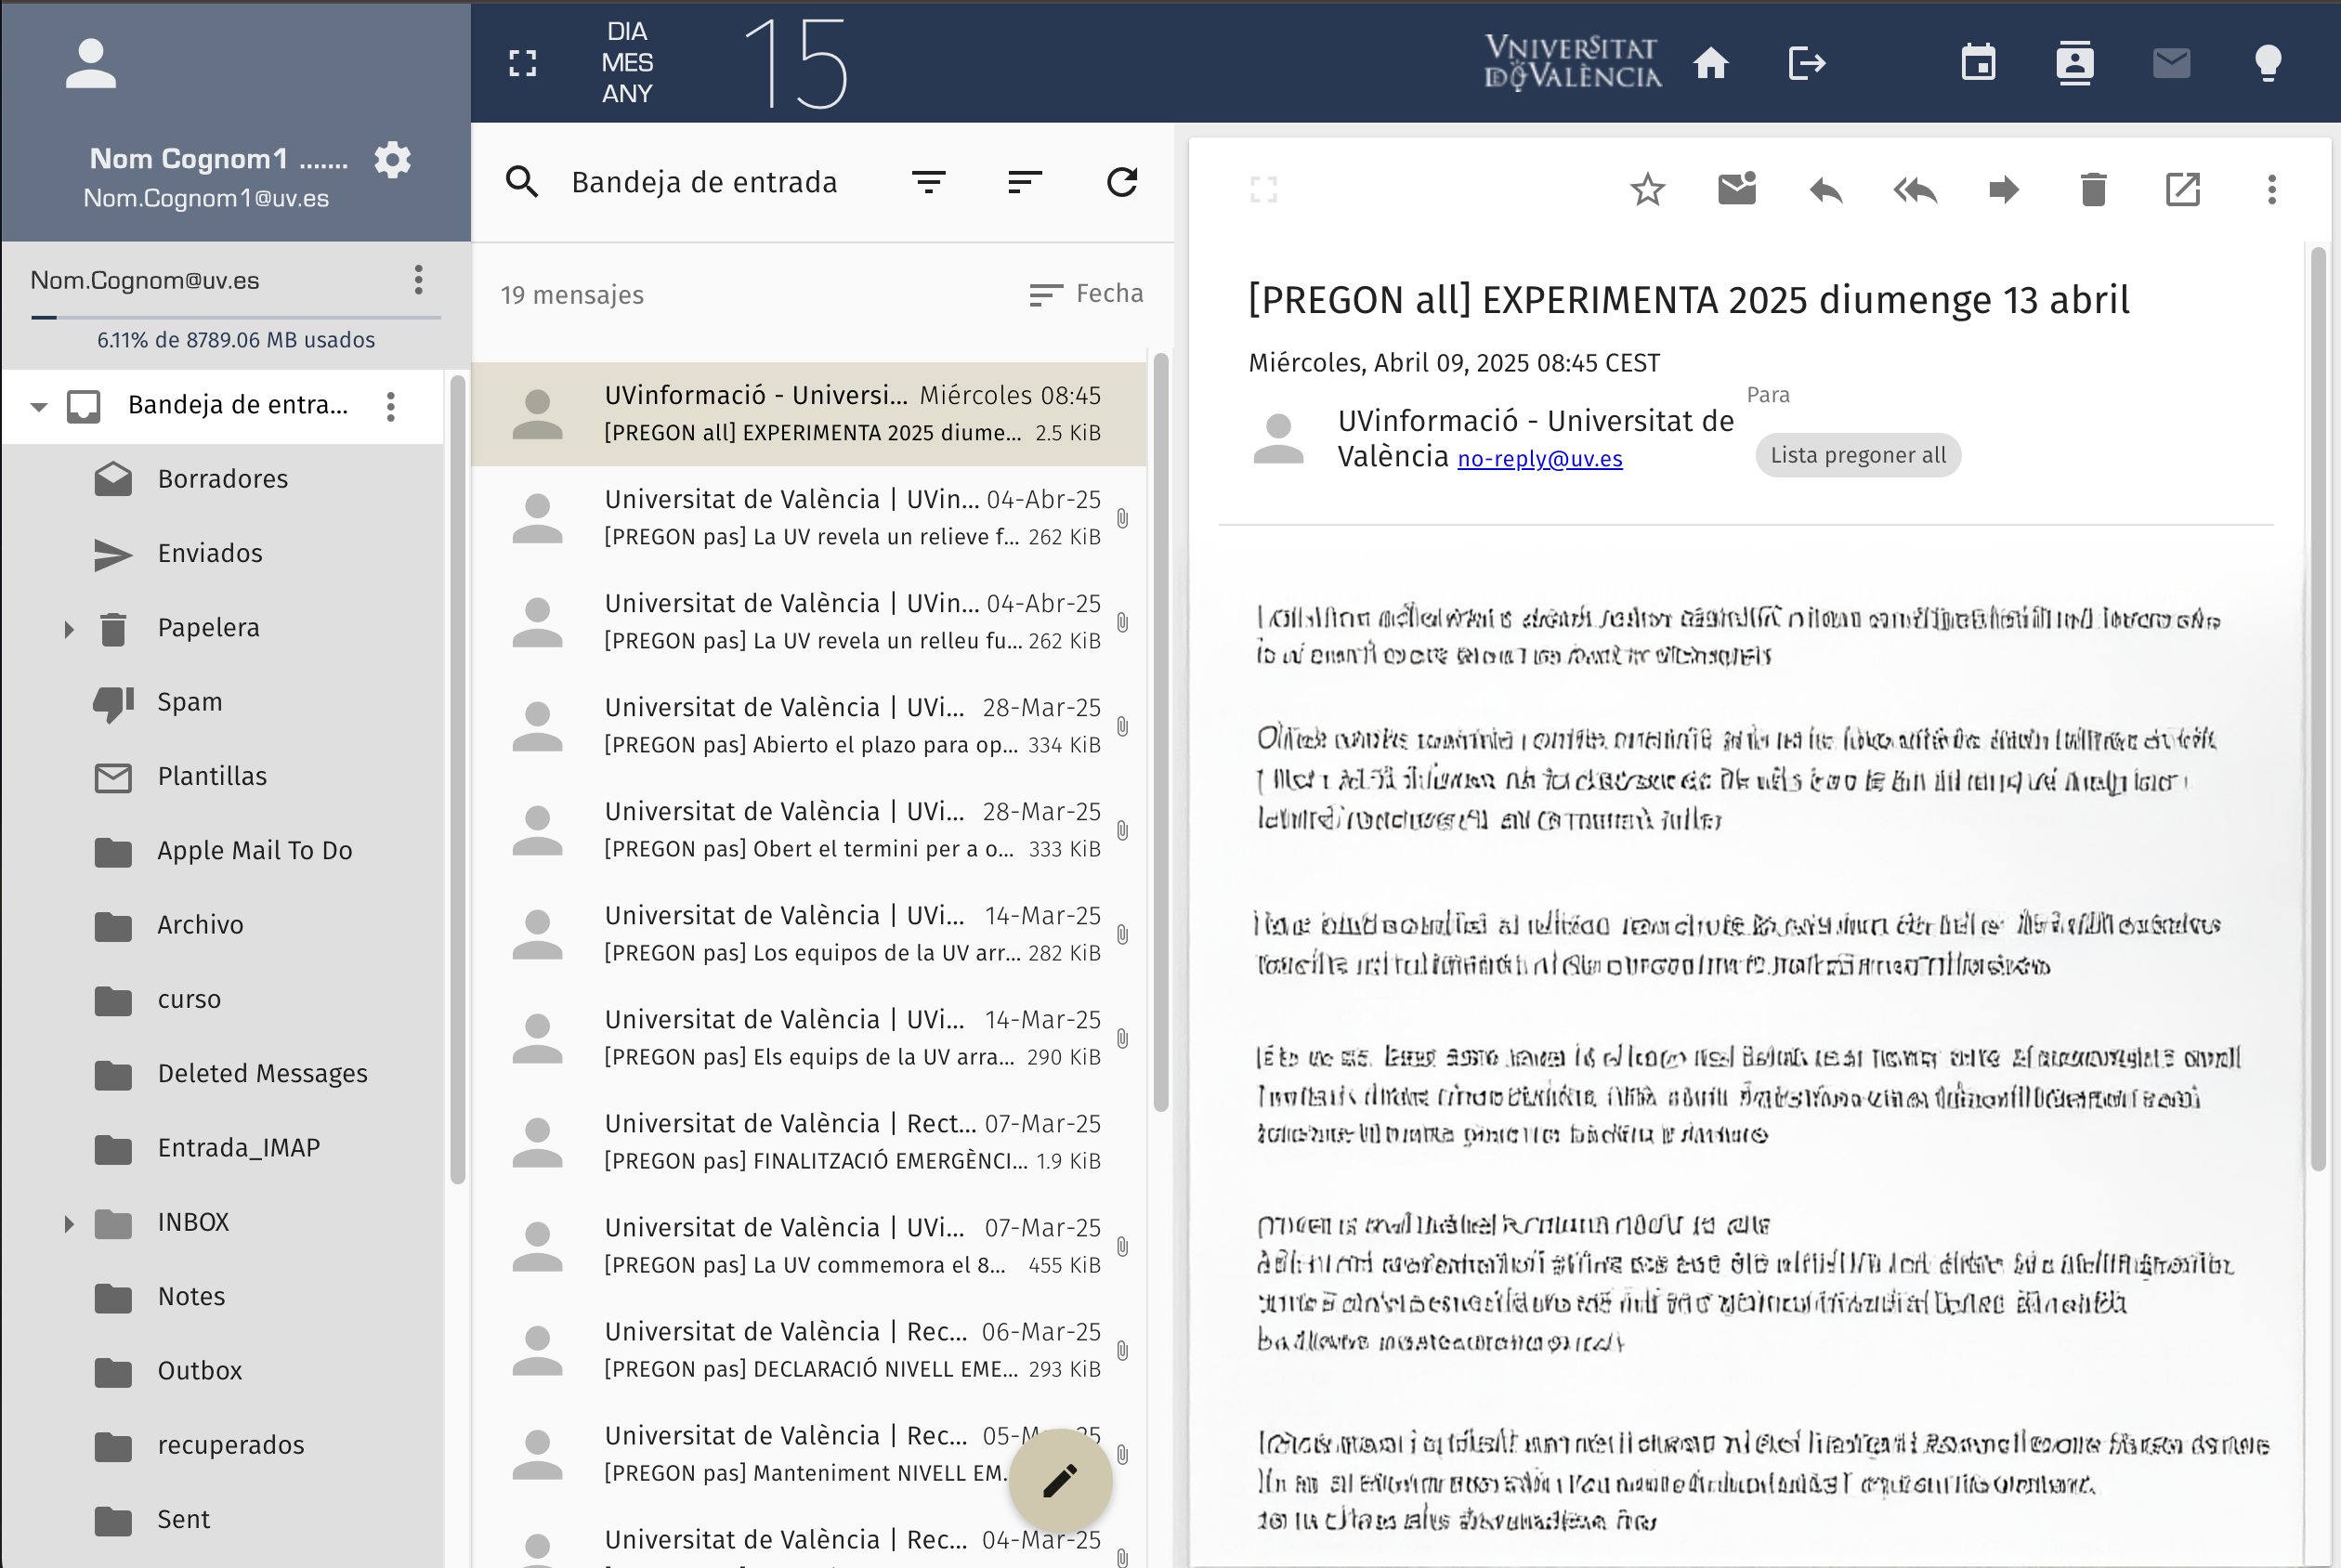Image resolution: width=2341 pixels, height=1568 pixels.
Task: Go to home icon in header
Action: point(1710,64)
